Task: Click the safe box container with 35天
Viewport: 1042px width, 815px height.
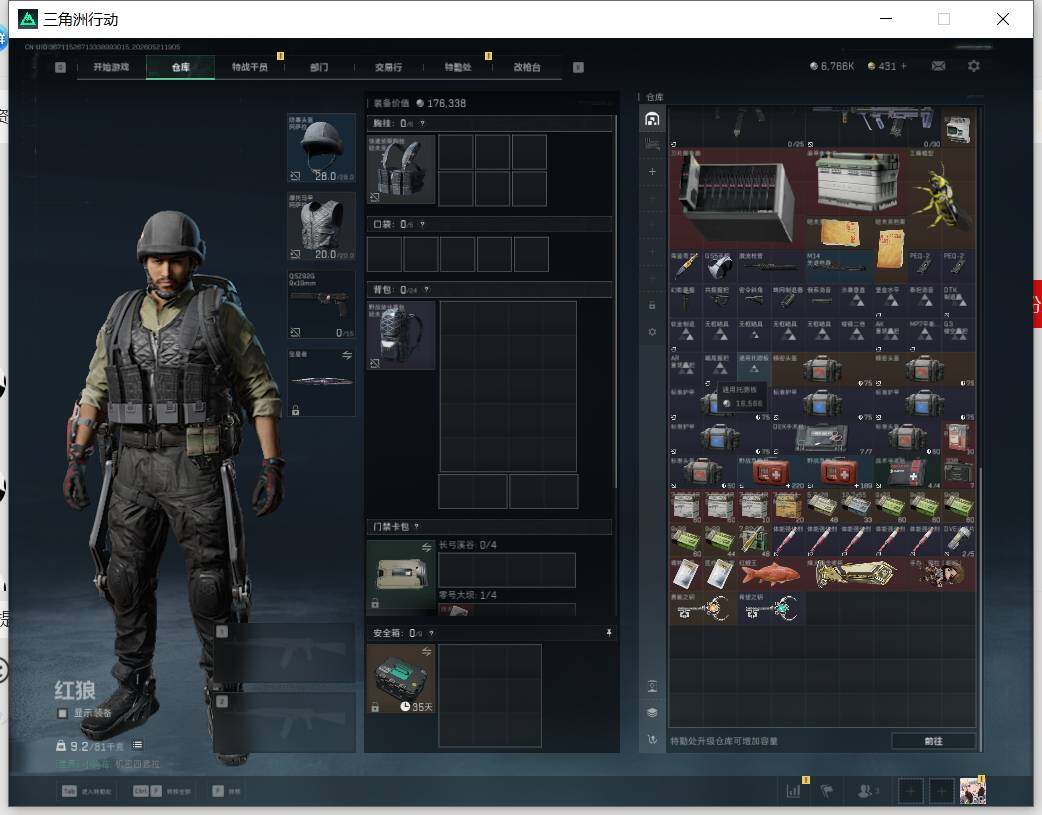Action: [x=401, y=679]
